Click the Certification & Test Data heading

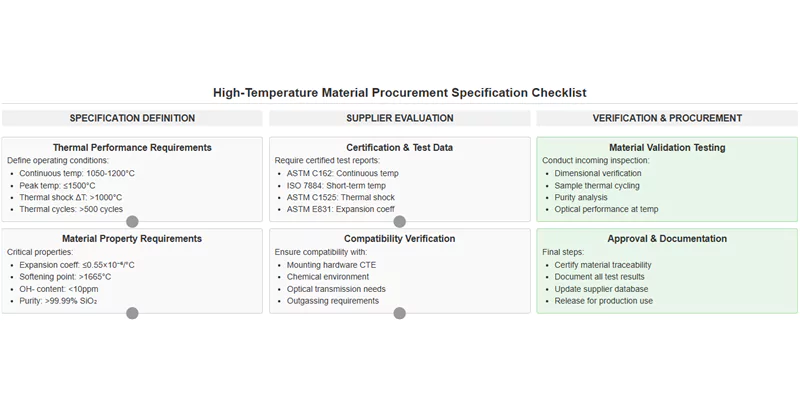[400, 147]
